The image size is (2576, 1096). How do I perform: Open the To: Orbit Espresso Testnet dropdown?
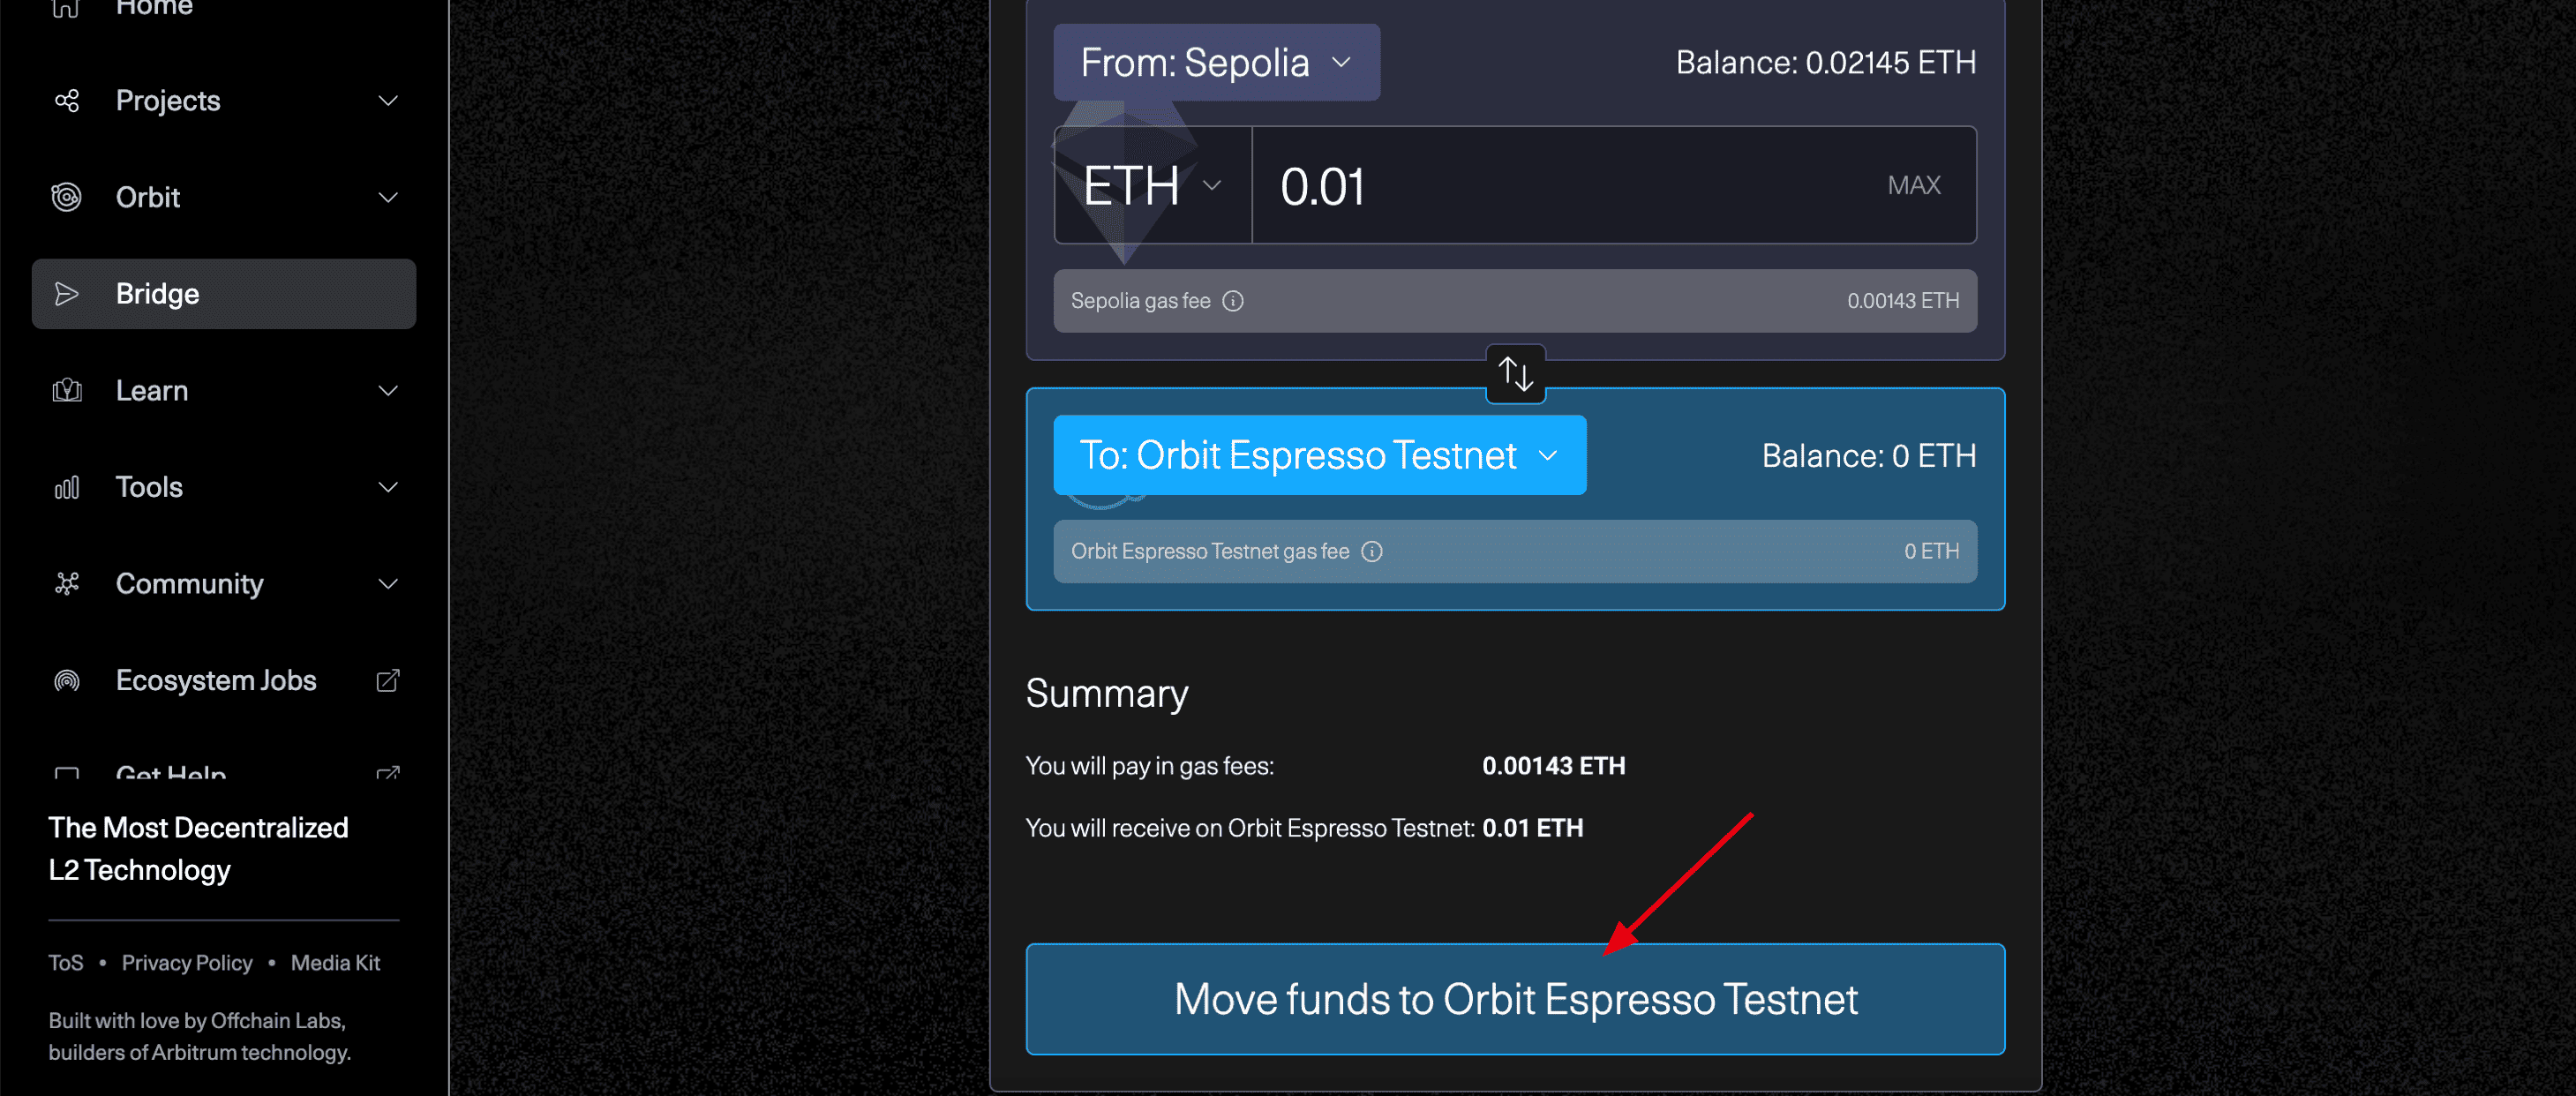tap(1319, 456)
